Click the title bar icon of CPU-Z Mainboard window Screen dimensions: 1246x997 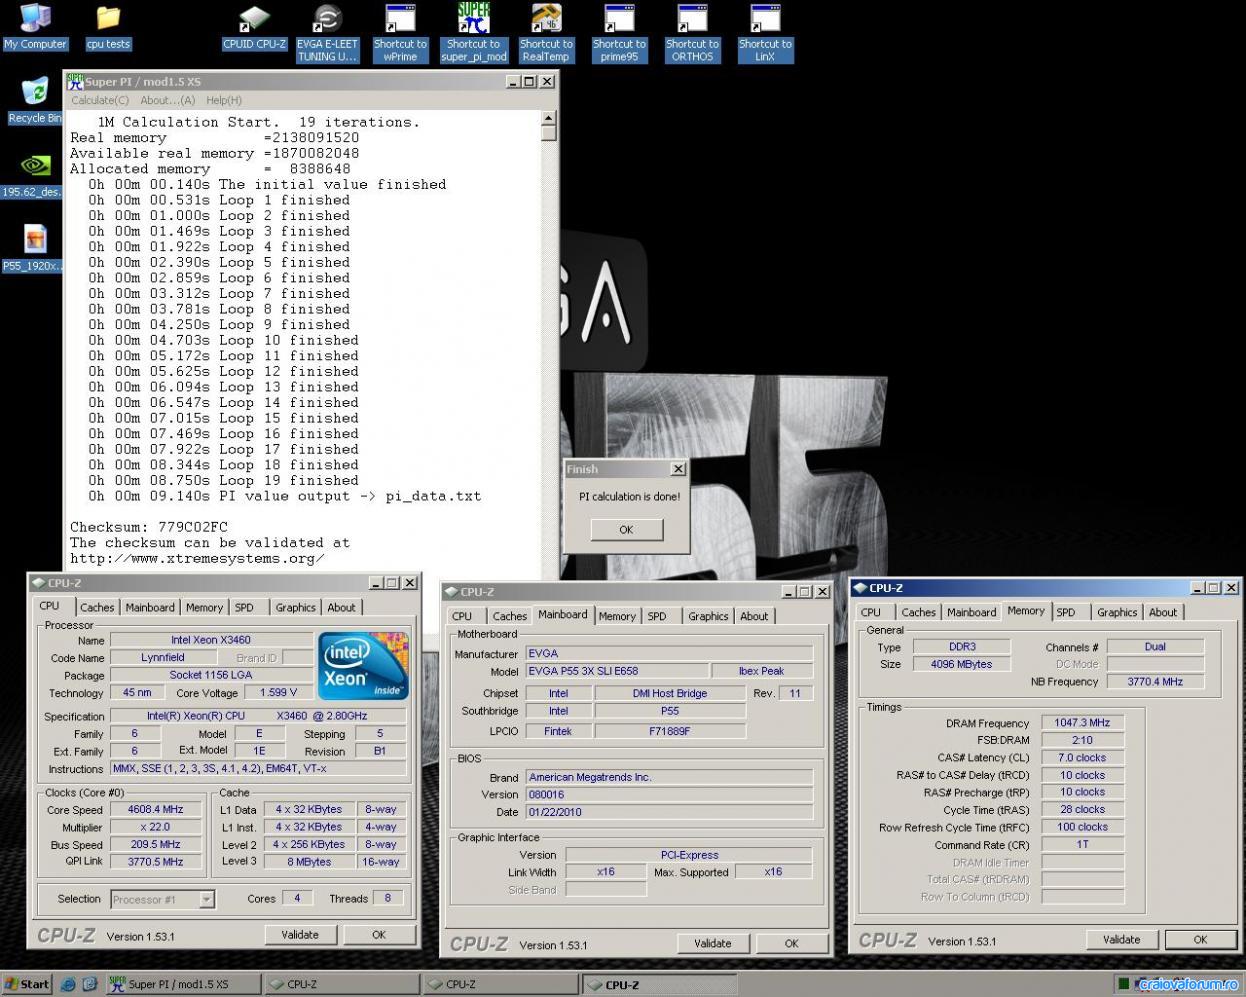coord(452,592)
